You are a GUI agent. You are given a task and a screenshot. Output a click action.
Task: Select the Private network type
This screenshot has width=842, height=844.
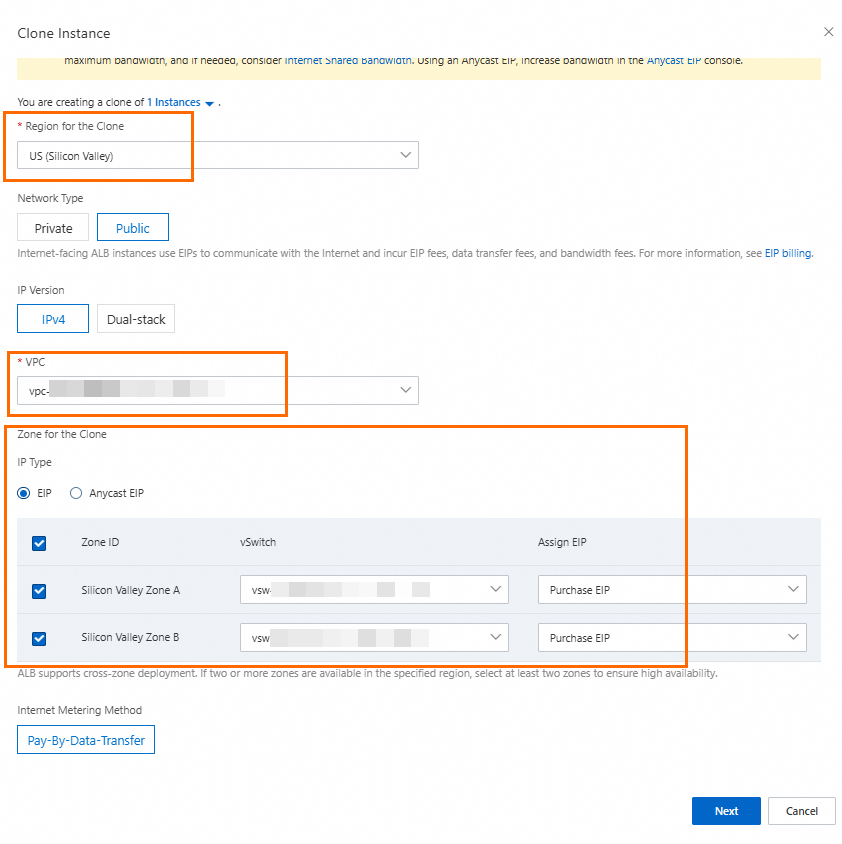tap(53, 228)
